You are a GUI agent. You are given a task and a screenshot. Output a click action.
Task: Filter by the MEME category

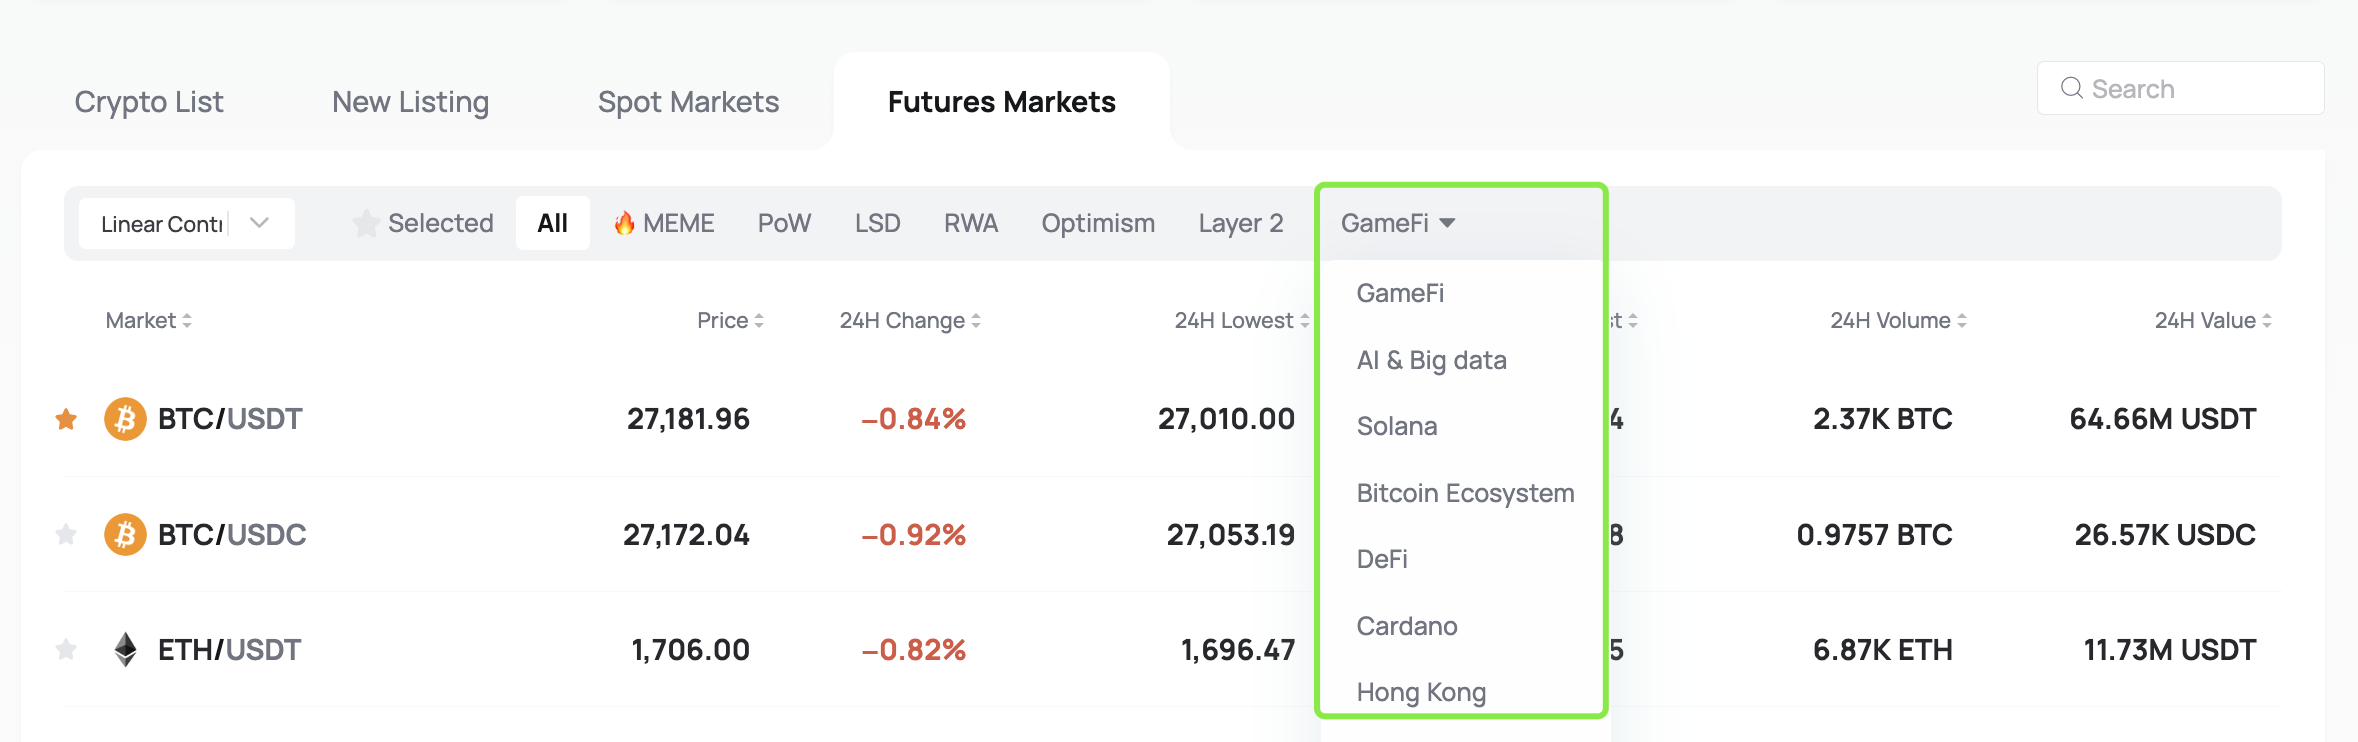click(x=664, y=223)
